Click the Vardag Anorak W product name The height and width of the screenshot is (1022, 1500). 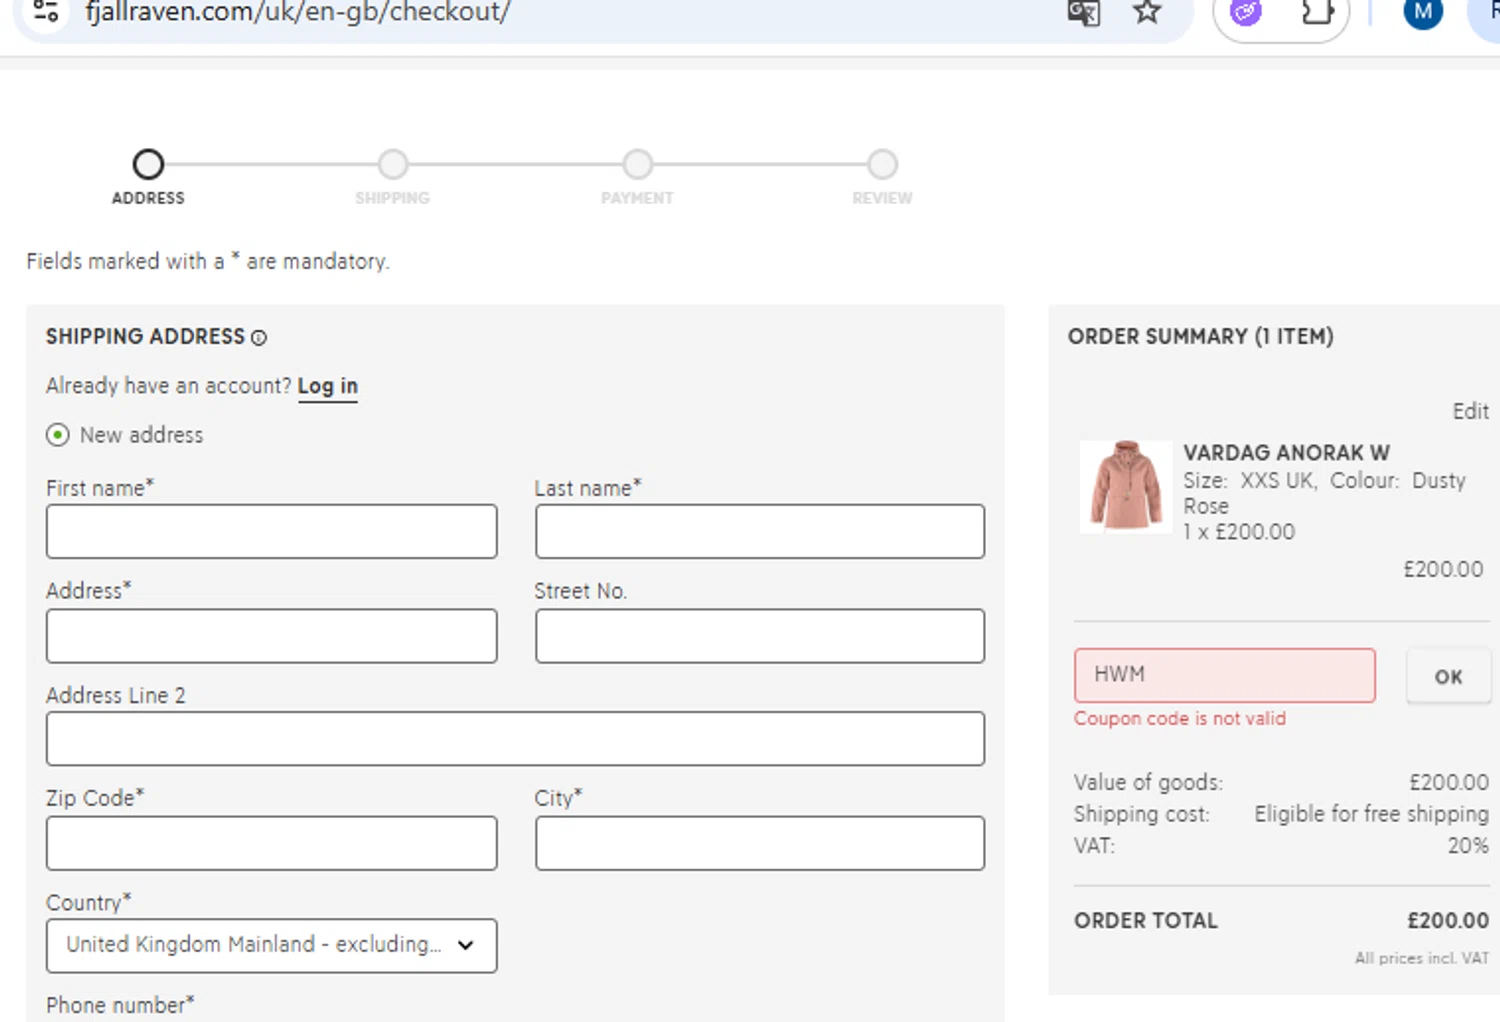click(1286, 453)
